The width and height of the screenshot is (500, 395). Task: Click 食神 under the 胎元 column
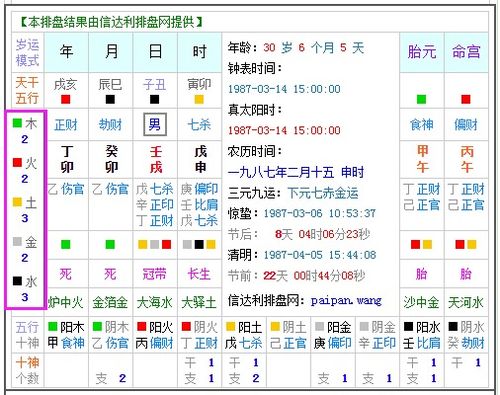point(422,125)
